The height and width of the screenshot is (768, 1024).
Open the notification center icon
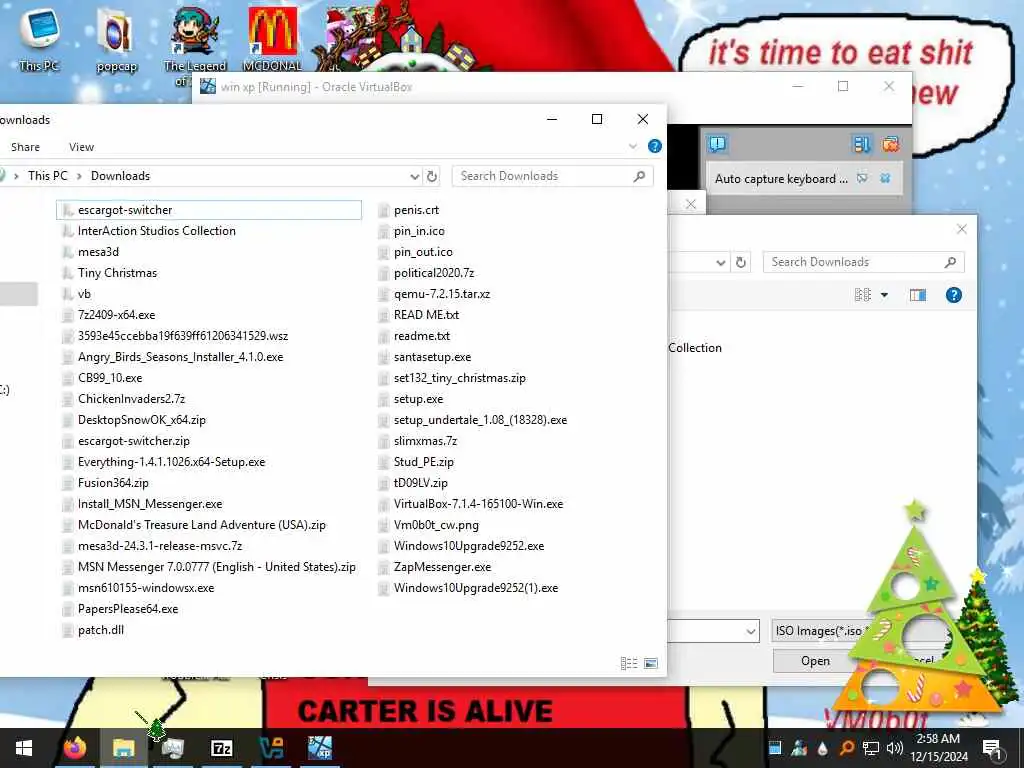tap(991, 748)
